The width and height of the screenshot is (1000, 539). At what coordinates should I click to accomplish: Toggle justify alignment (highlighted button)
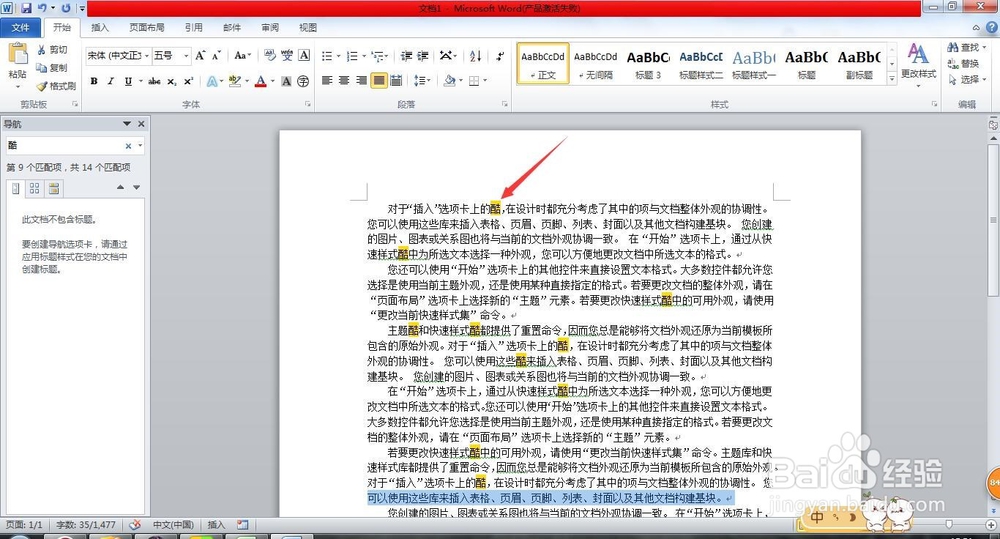[x=379, y=80]
